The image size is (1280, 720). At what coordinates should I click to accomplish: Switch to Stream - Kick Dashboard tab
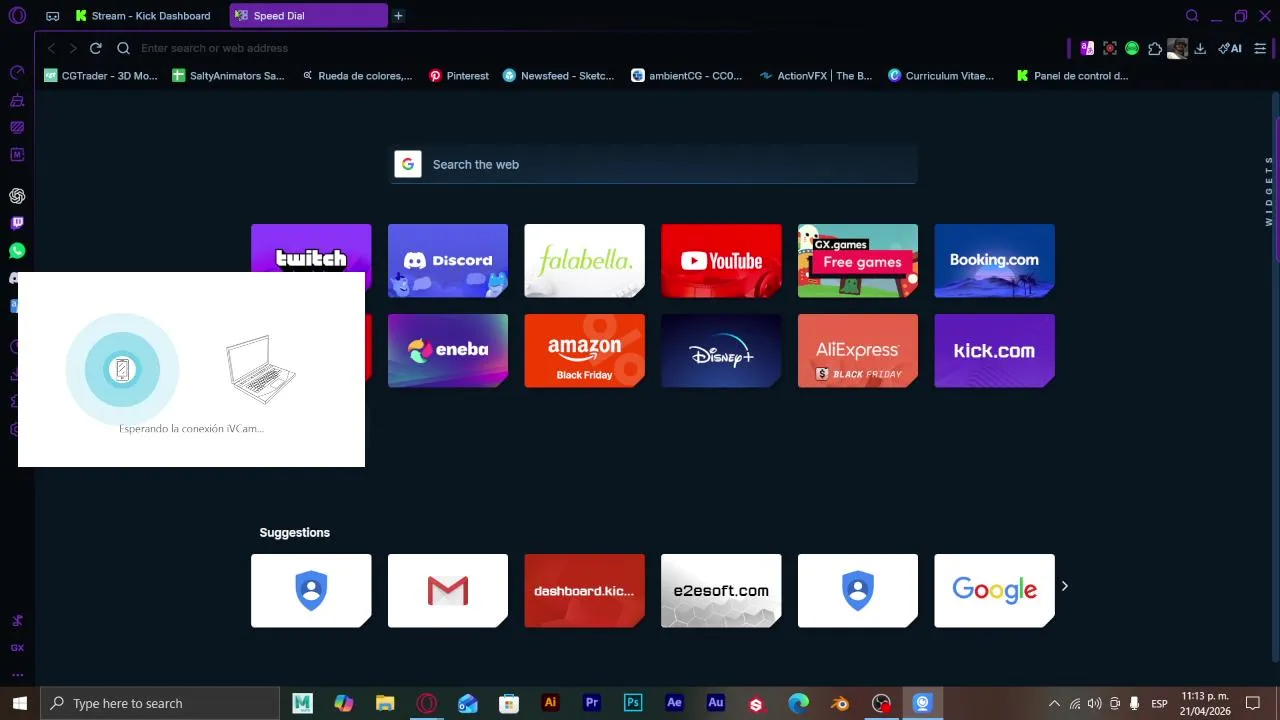click(x=146, y=16)
